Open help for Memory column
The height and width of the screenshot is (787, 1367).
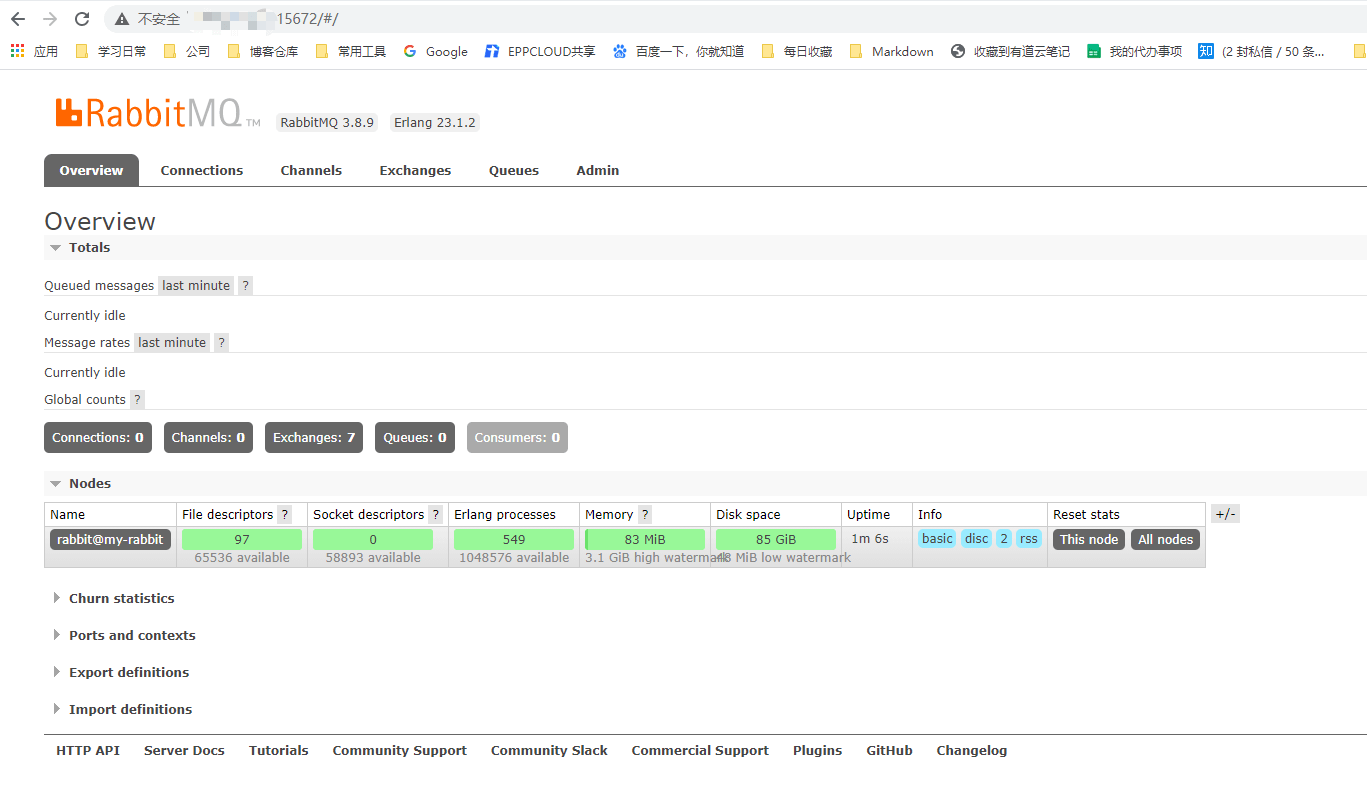[x=645, y=514]
